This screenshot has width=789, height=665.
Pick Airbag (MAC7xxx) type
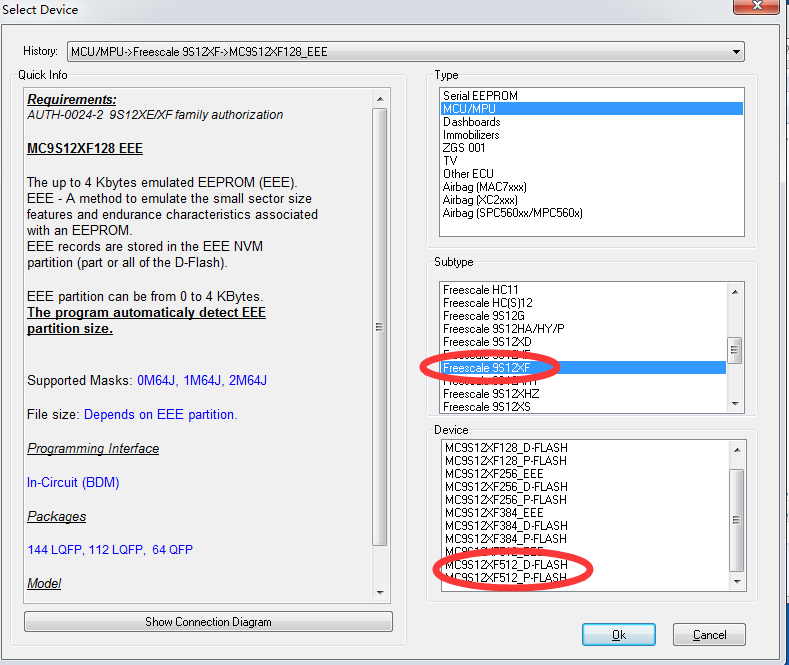click(x=485, y=187)
